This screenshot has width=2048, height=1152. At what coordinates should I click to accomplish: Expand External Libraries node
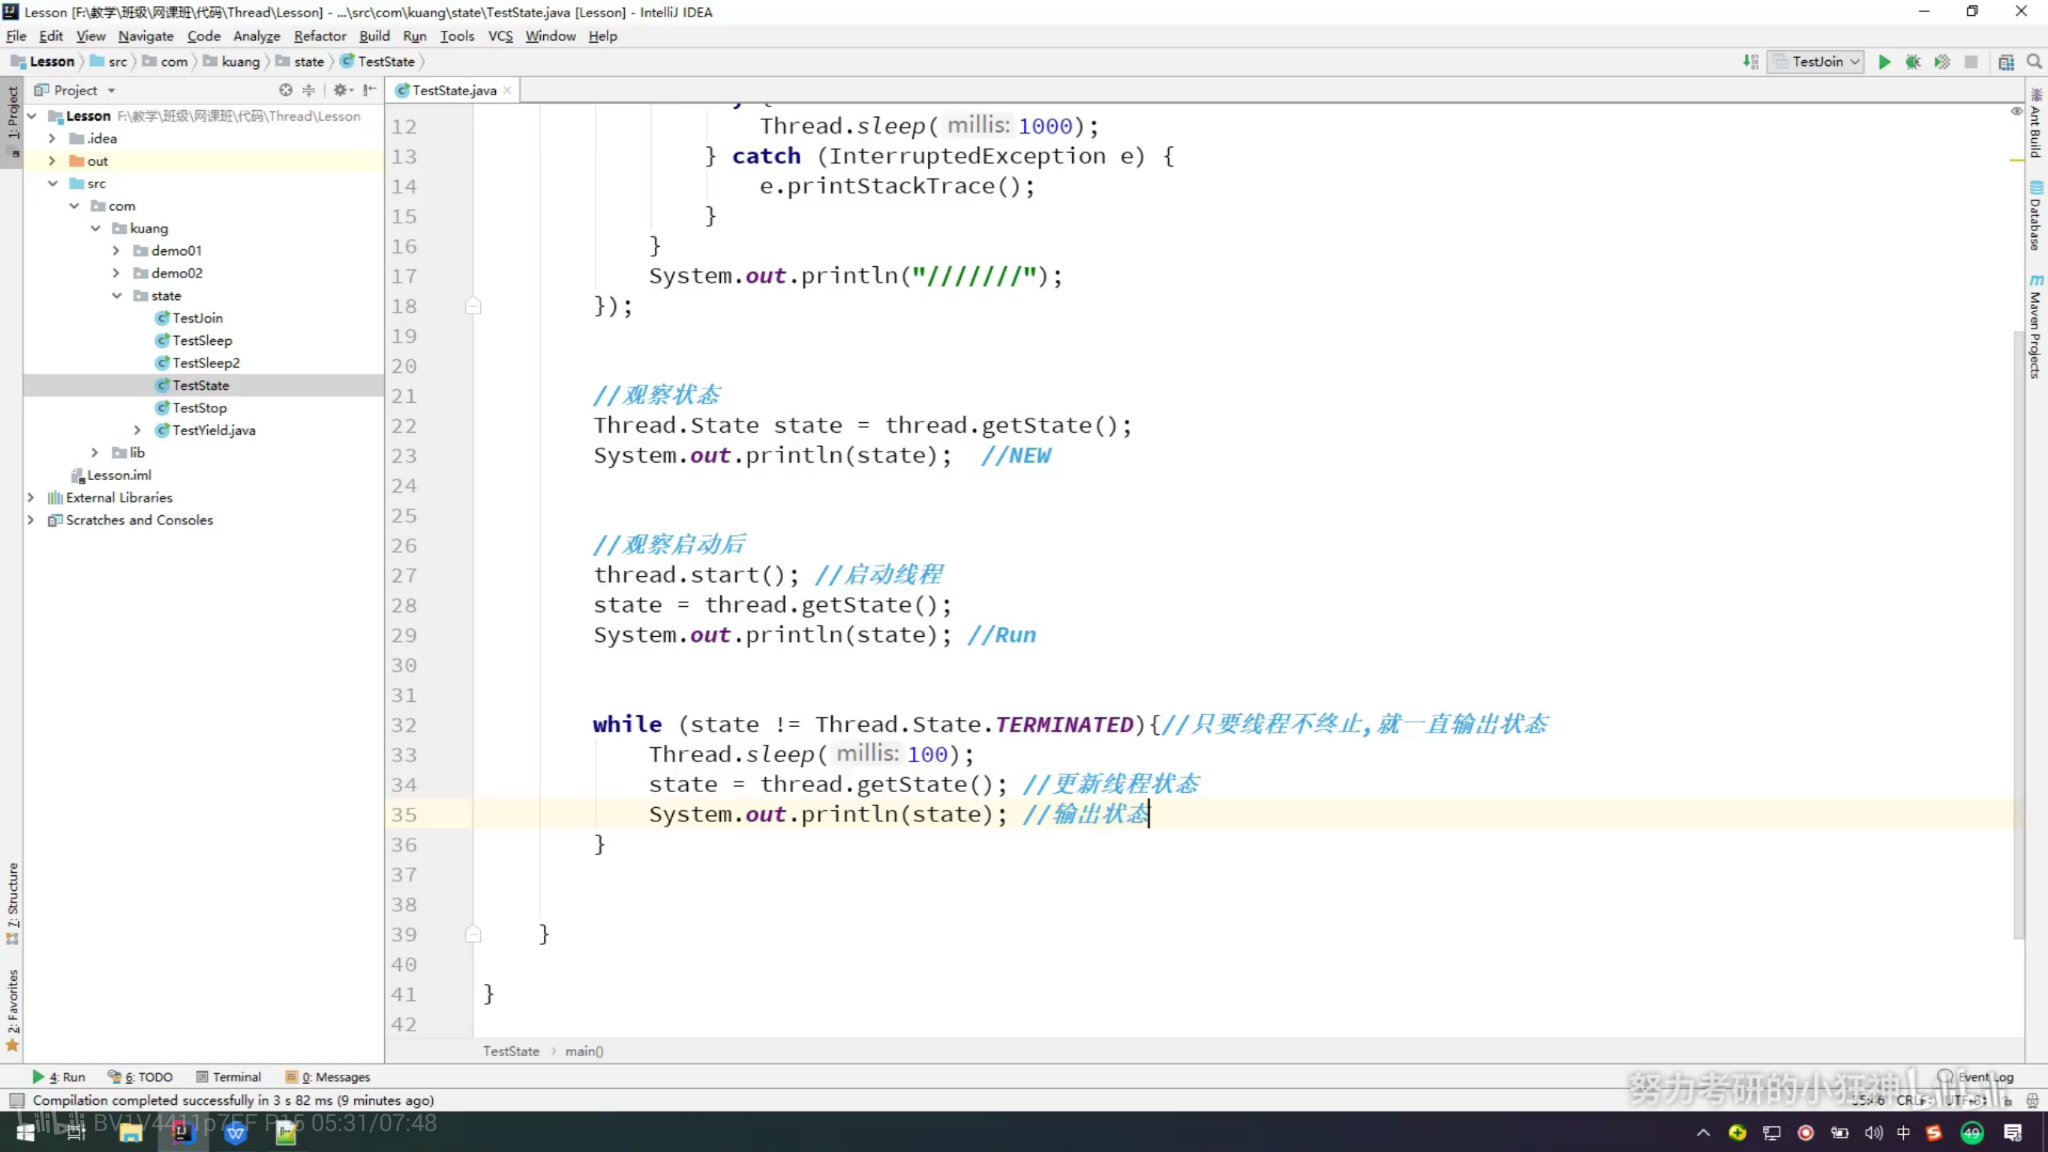pos(32,498)
